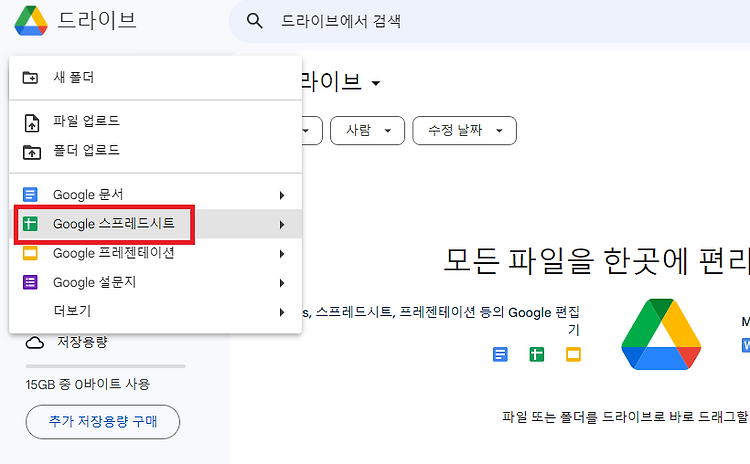The width and height of the screenshot is (750, 464).
Task: Click the small Sheets icon in welcome area
Action: coord(537,354)
